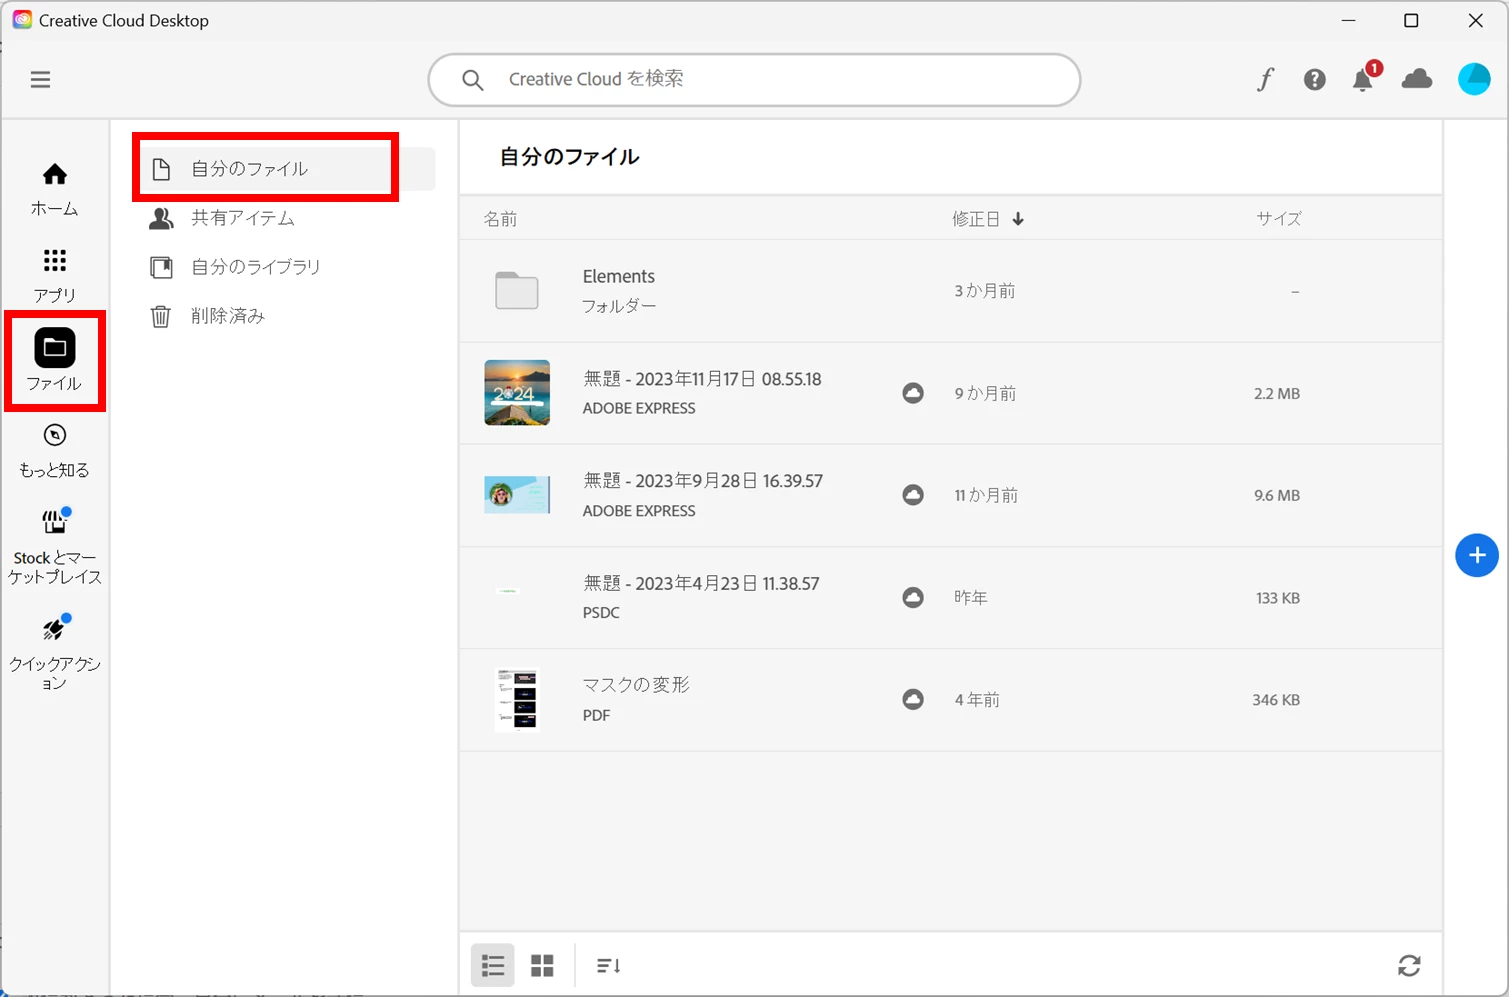Screen dimensions: 1509x997
Task: Click cloud icon for 2023年9月28日 file
Action: (x=913, y=495)
